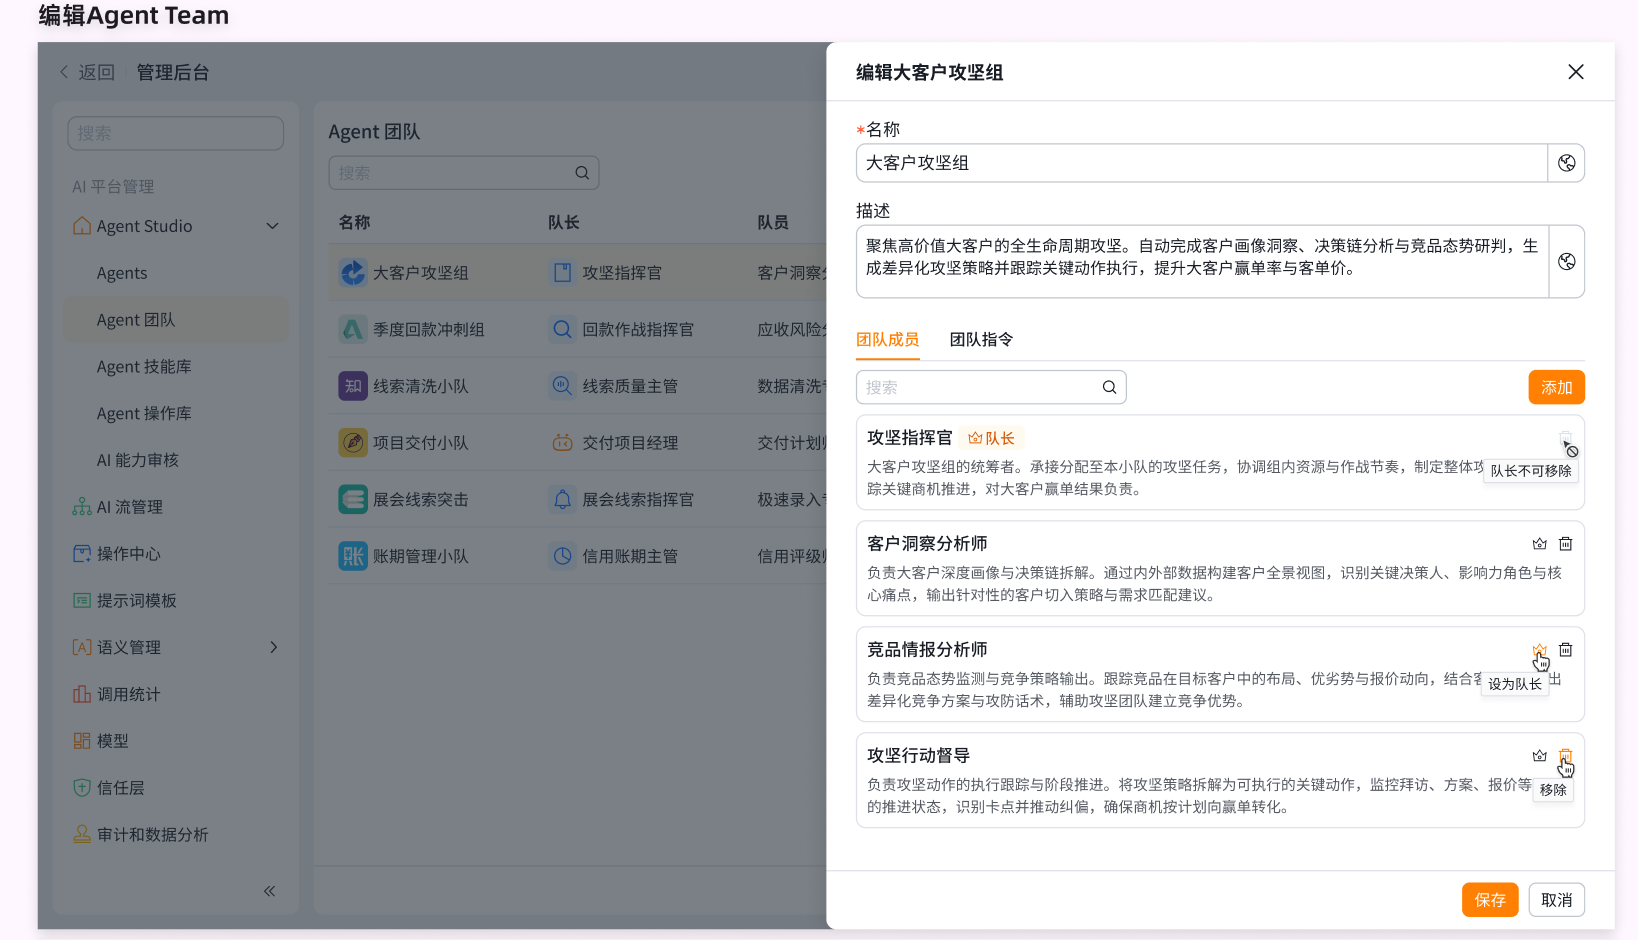Click the disabled remove icon for 攻坚指挥官

pos(1566,438)
